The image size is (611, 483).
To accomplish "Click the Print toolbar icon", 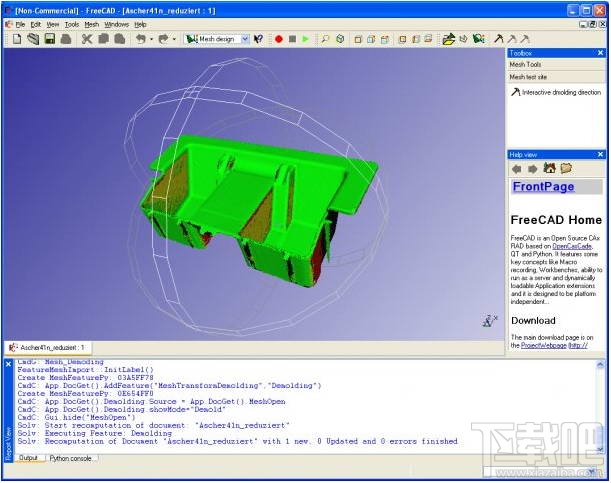I will 66,39.
